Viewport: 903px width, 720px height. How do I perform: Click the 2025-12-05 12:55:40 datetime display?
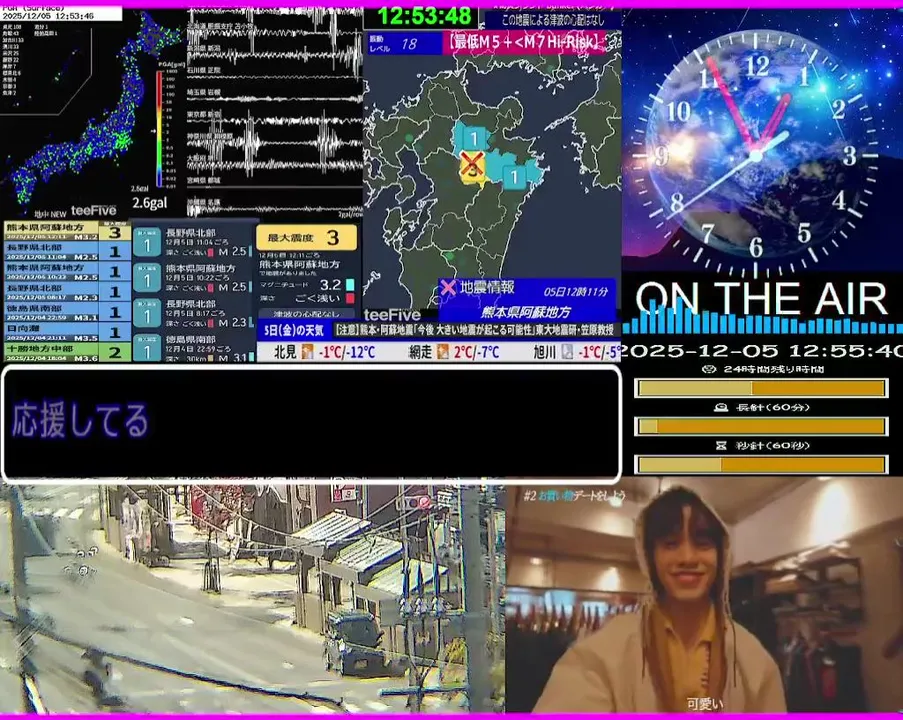pyautogui.click(x=762, y=350)
